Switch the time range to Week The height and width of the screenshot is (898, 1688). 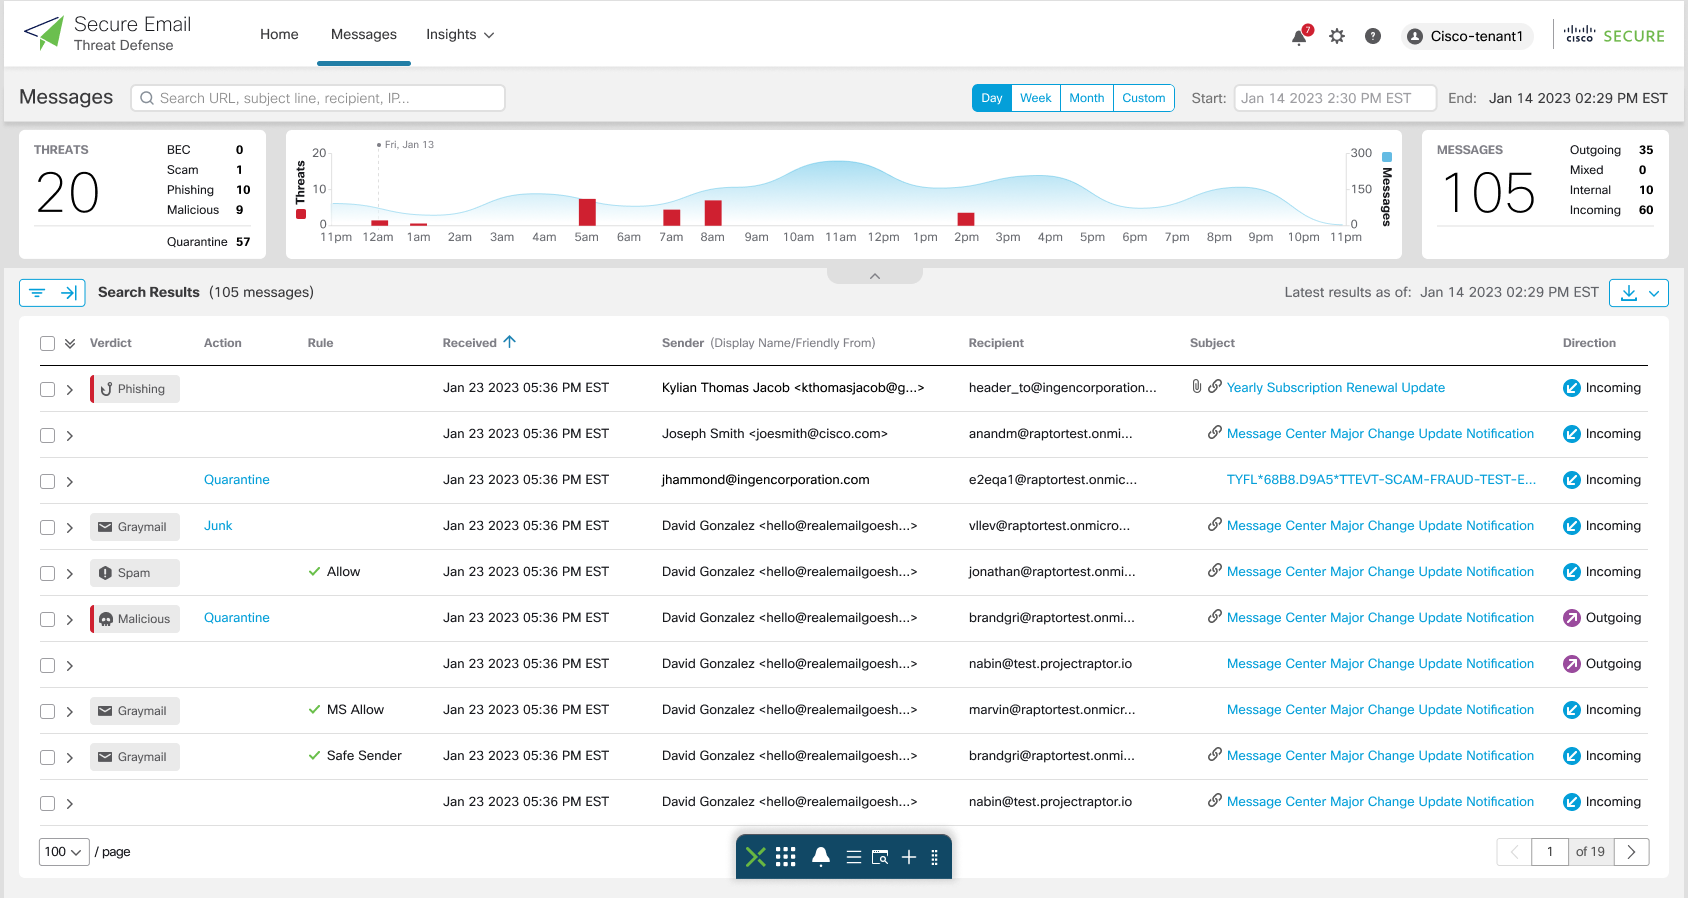click(1035, 98)
